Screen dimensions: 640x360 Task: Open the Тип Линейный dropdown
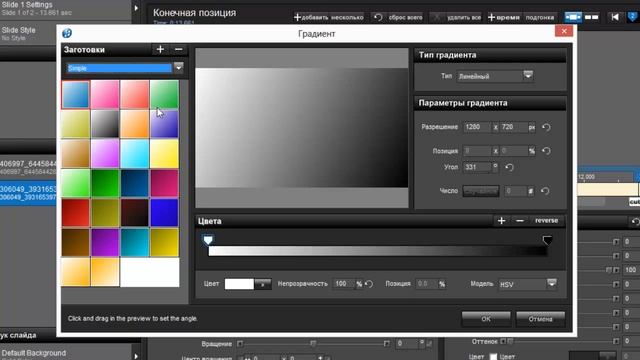click(528, 76)
